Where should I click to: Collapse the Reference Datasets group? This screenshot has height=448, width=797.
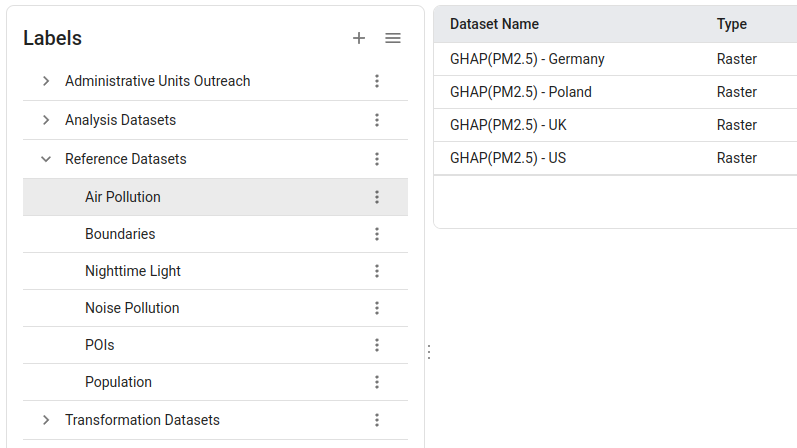[x=46, y=159]
